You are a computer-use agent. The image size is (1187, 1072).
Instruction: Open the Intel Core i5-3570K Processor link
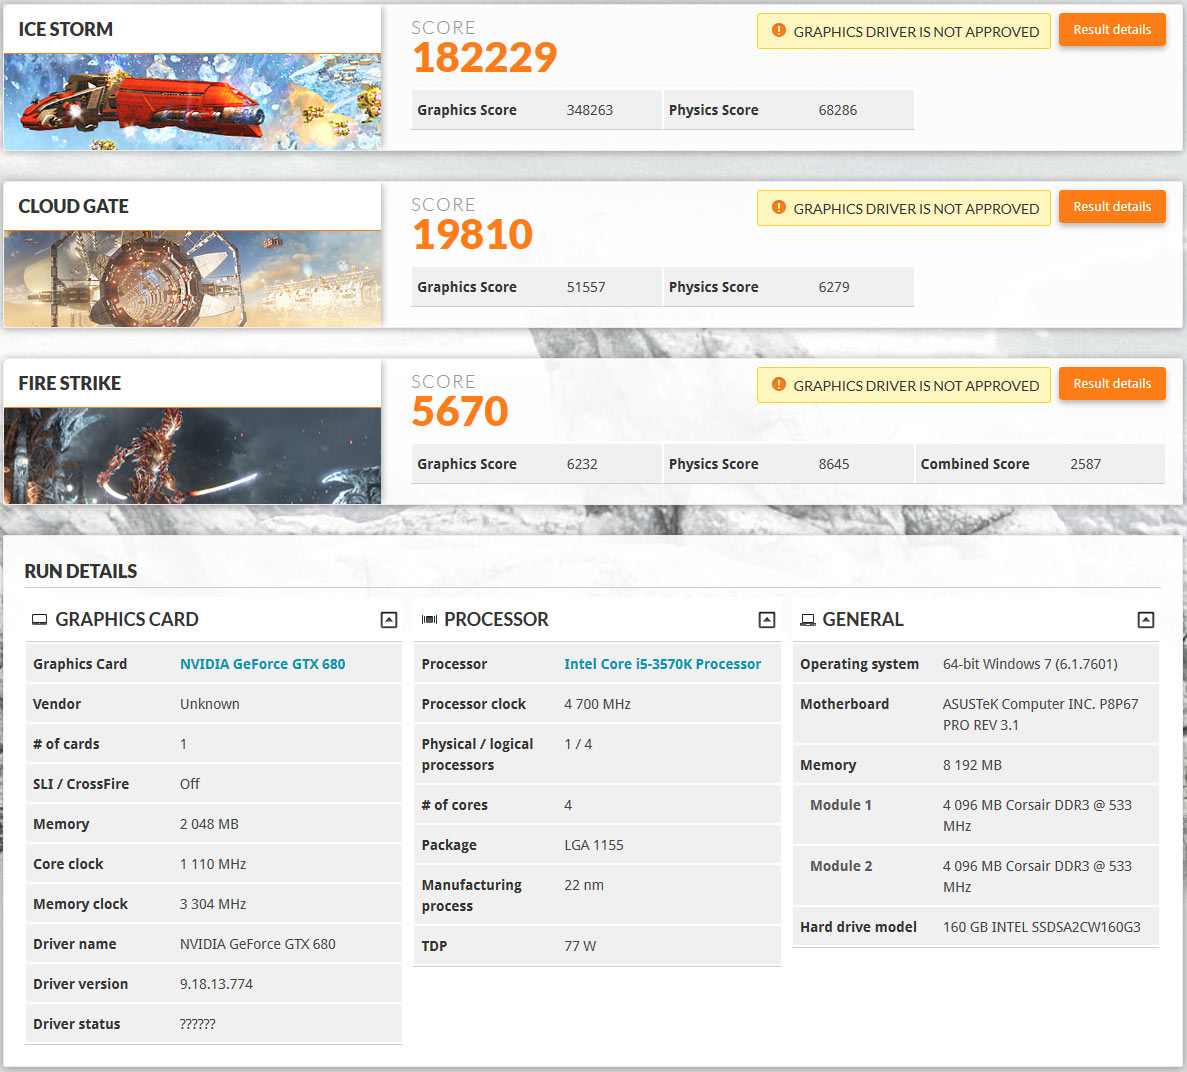[662, 664]
